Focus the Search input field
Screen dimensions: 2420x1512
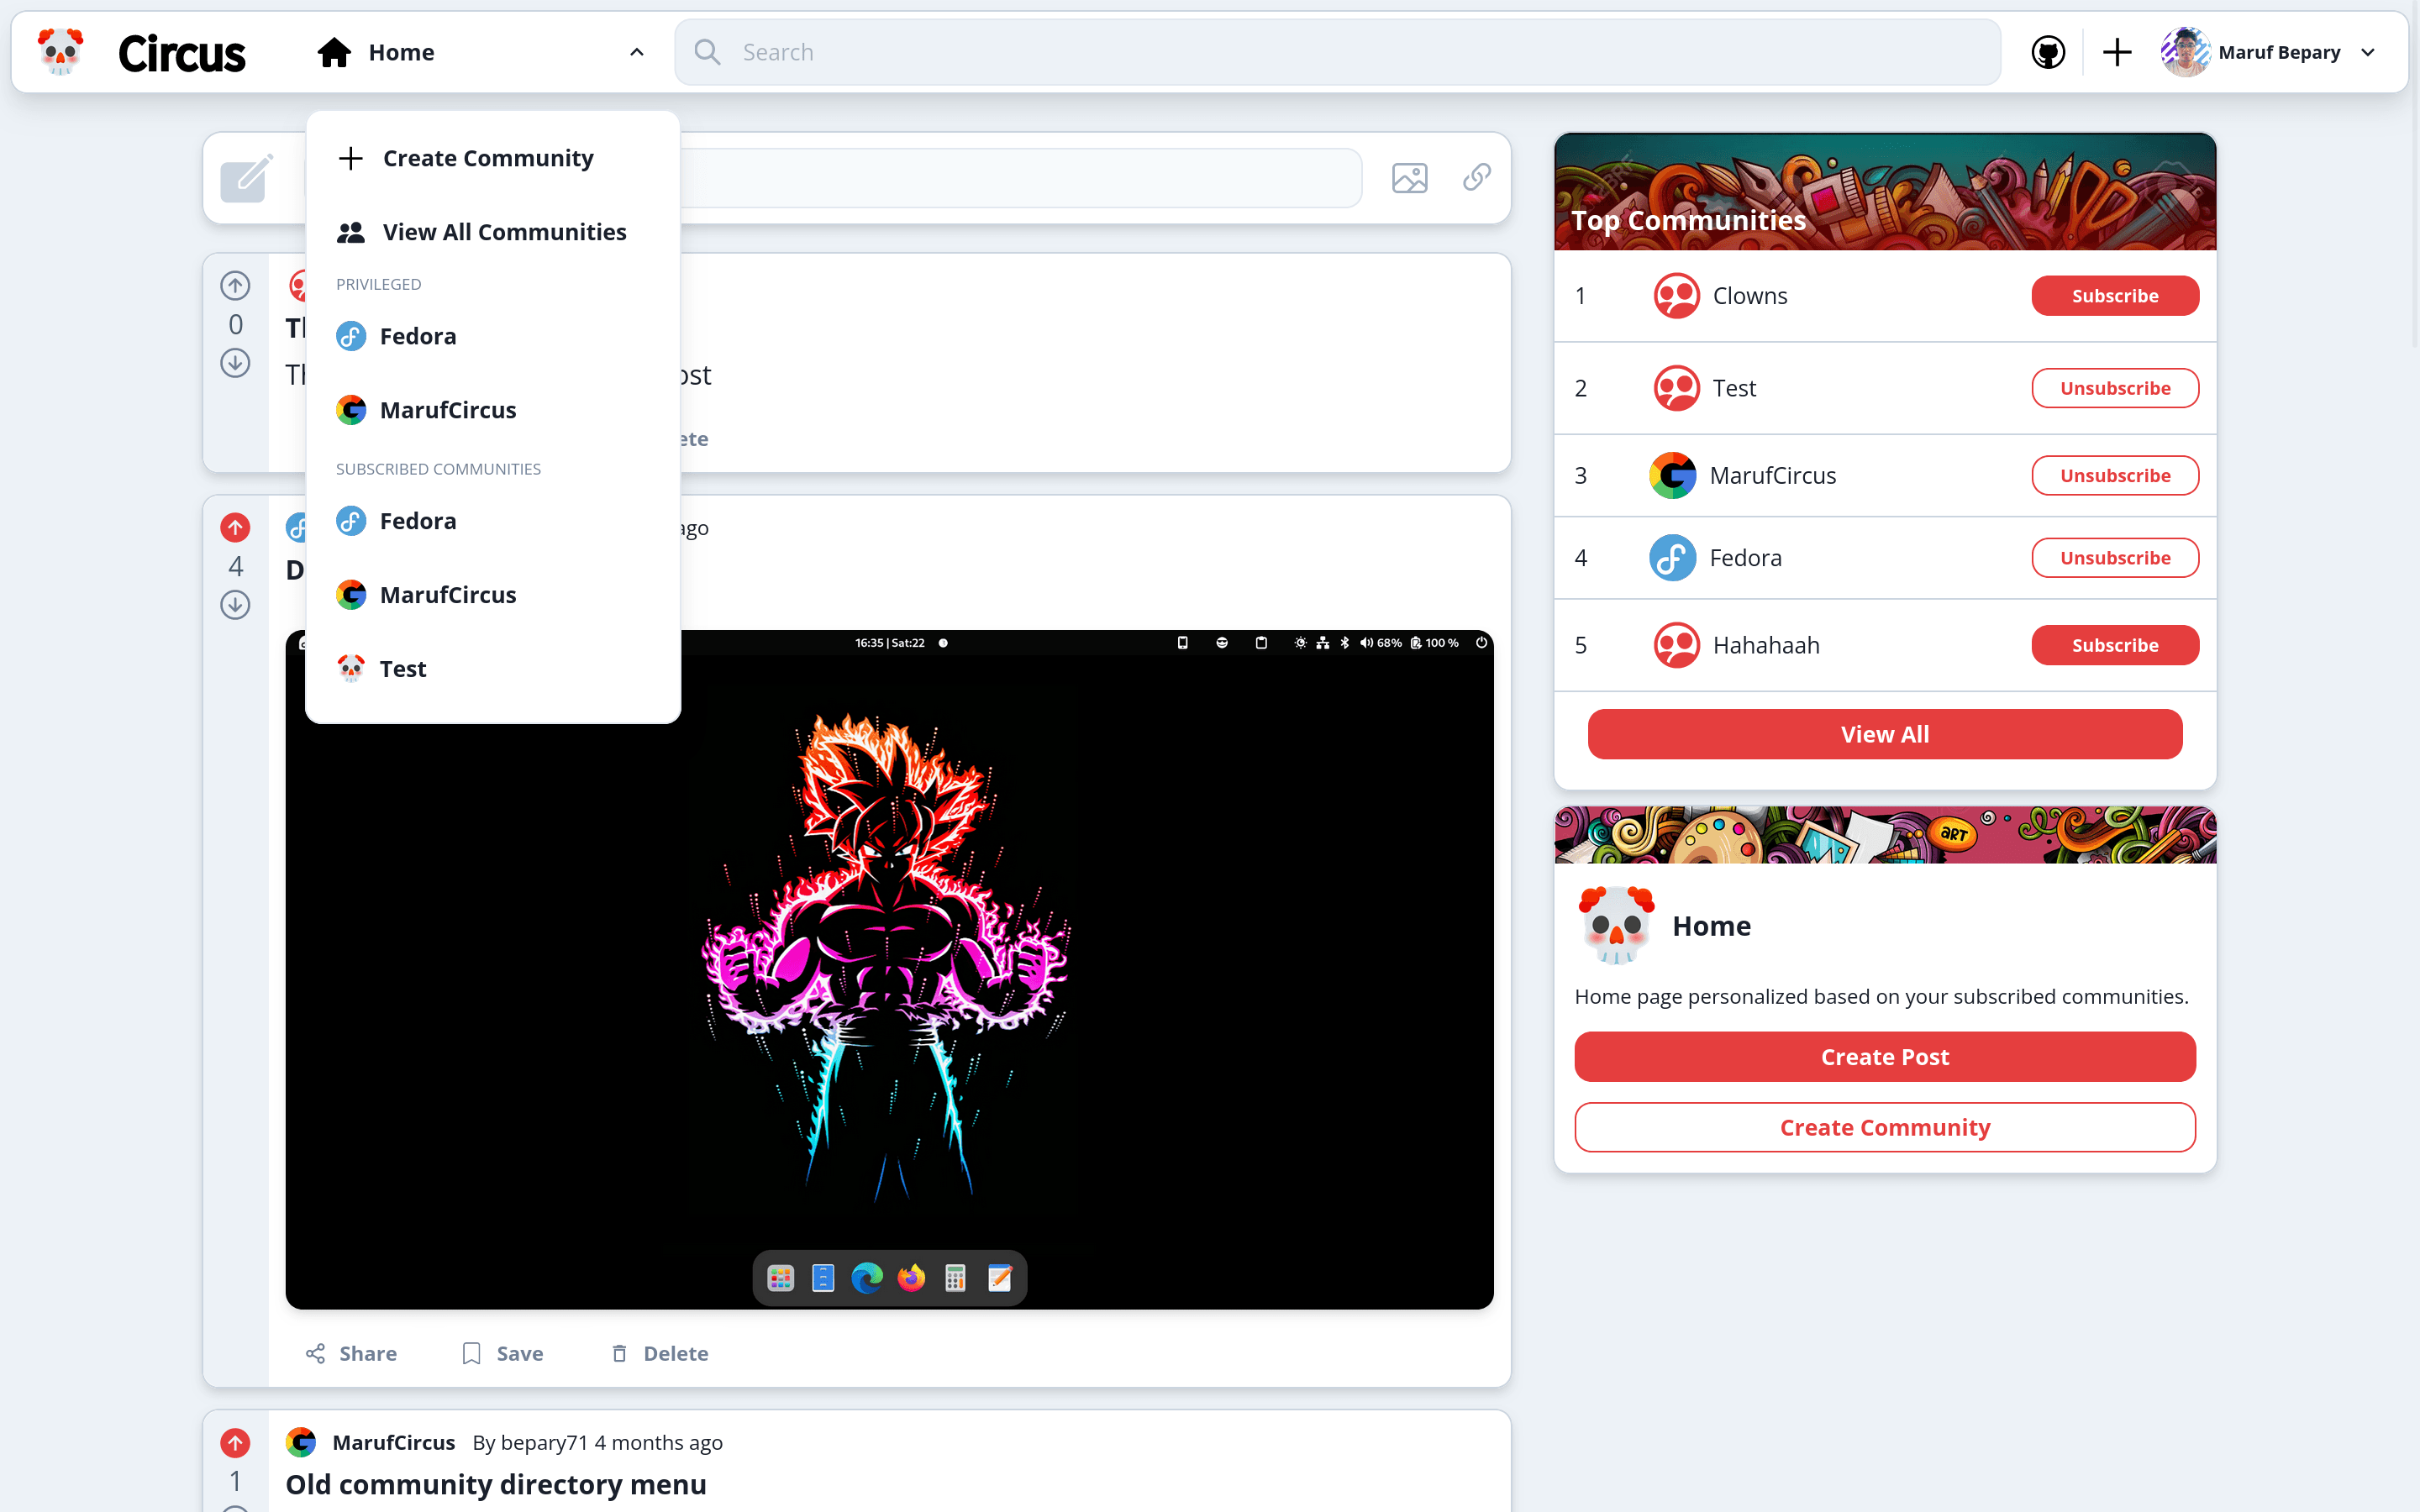[1337, 52]
